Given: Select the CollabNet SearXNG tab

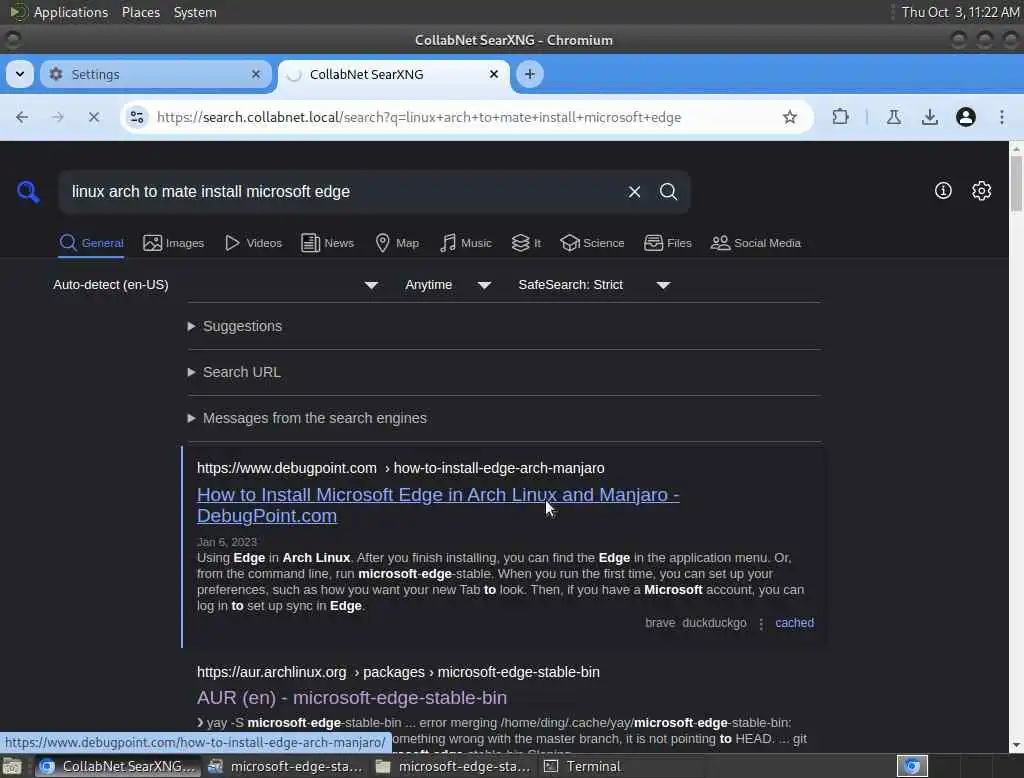Looking at the screenshot, I should click(394, 74).
